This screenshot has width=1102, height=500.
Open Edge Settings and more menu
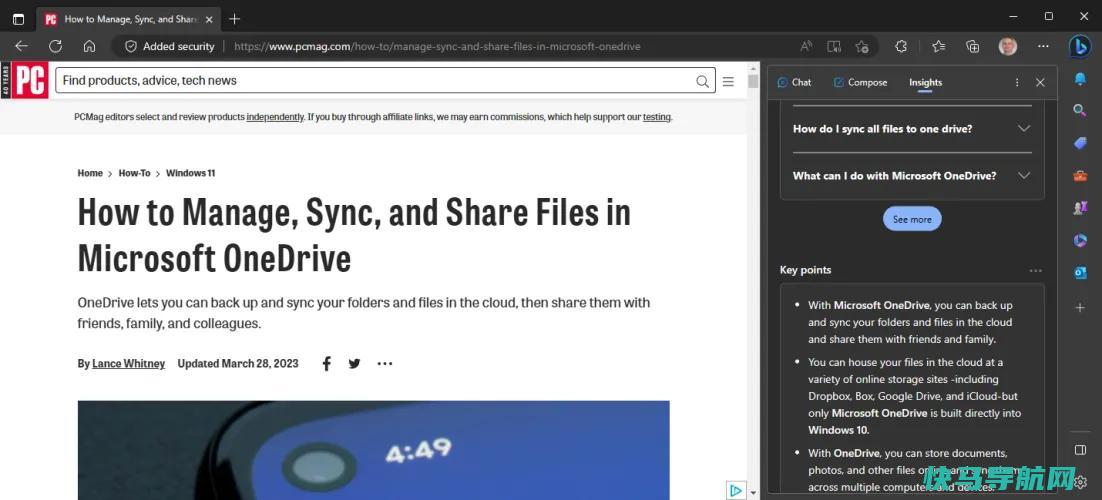click(1043, 46)
